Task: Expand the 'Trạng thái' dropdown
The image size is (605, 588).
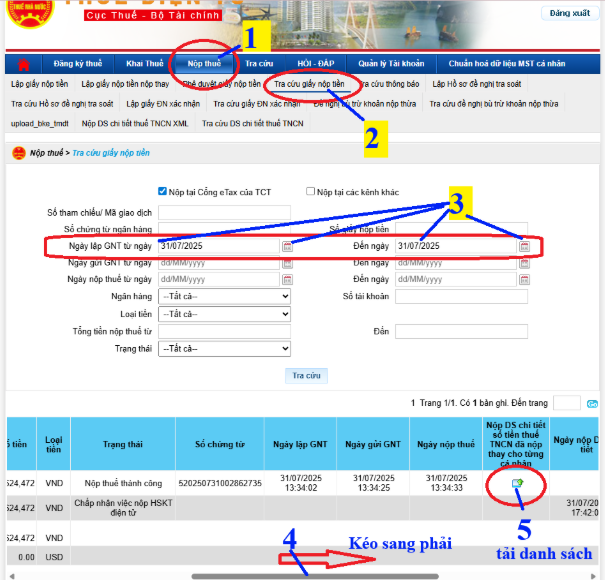Action: pyautogui.click(x=223, y=348)
